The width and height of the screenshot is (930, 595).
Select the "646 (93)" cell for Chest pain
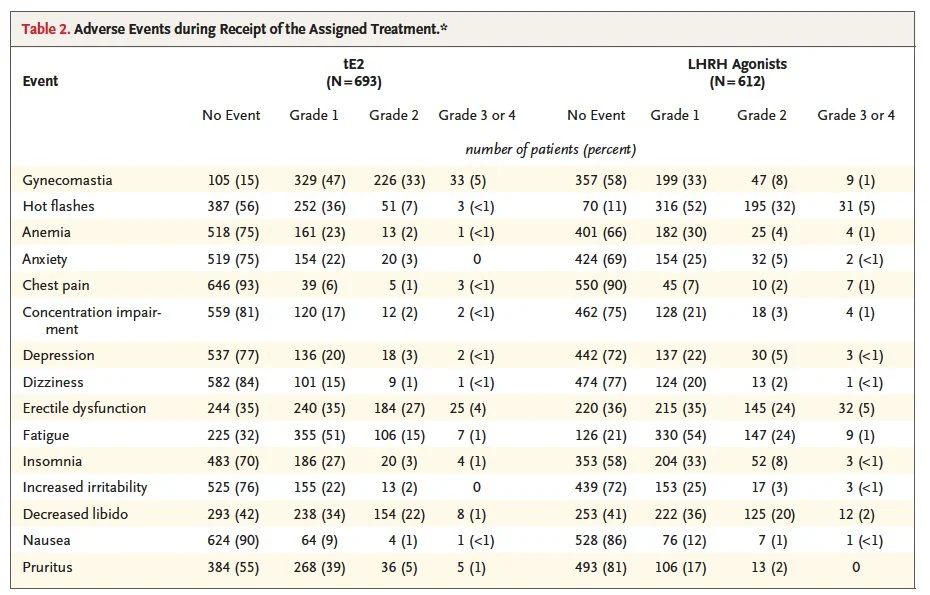pos(230,285)
